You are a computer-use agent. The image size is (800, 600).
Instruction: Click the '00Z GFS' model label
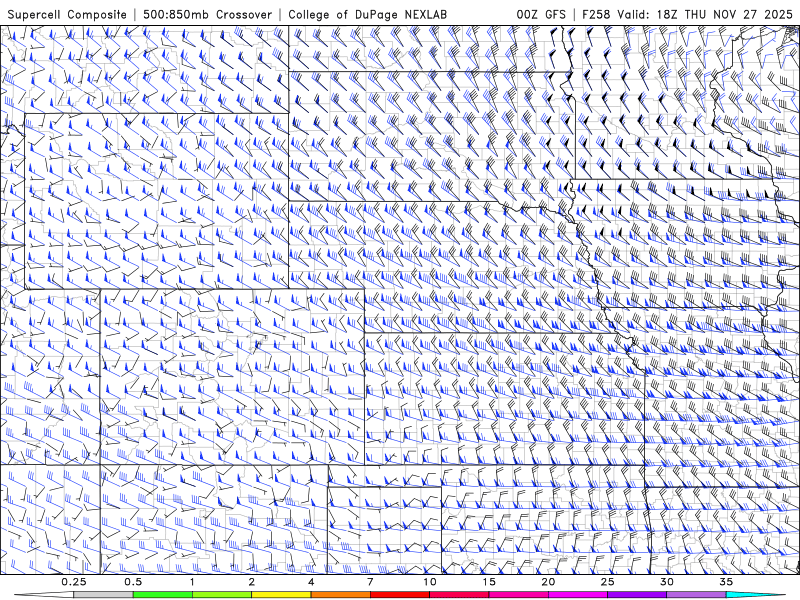click(541, 14)
